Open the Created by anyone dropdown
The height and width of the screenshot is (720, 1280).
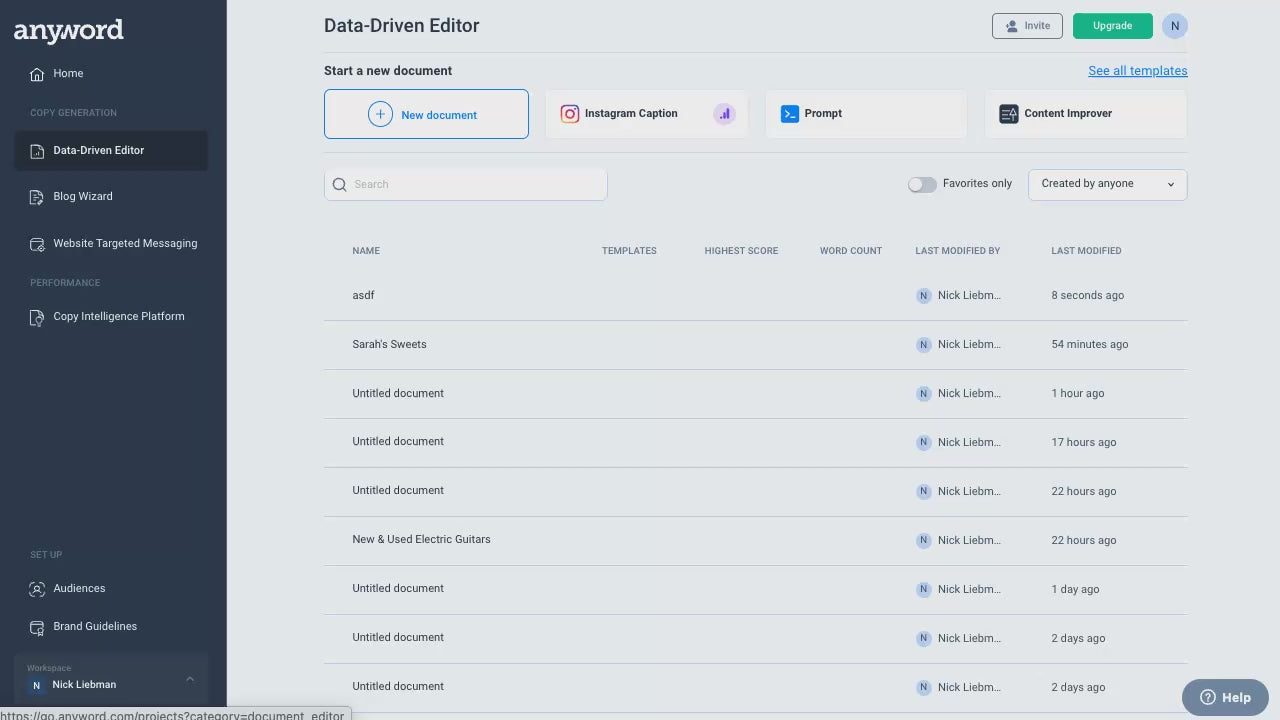[x=1107, y=184]
